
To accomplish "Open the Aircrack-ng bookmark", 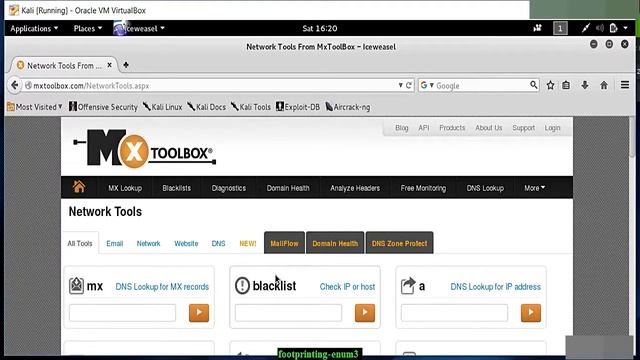I will click(x=348, y=107).
